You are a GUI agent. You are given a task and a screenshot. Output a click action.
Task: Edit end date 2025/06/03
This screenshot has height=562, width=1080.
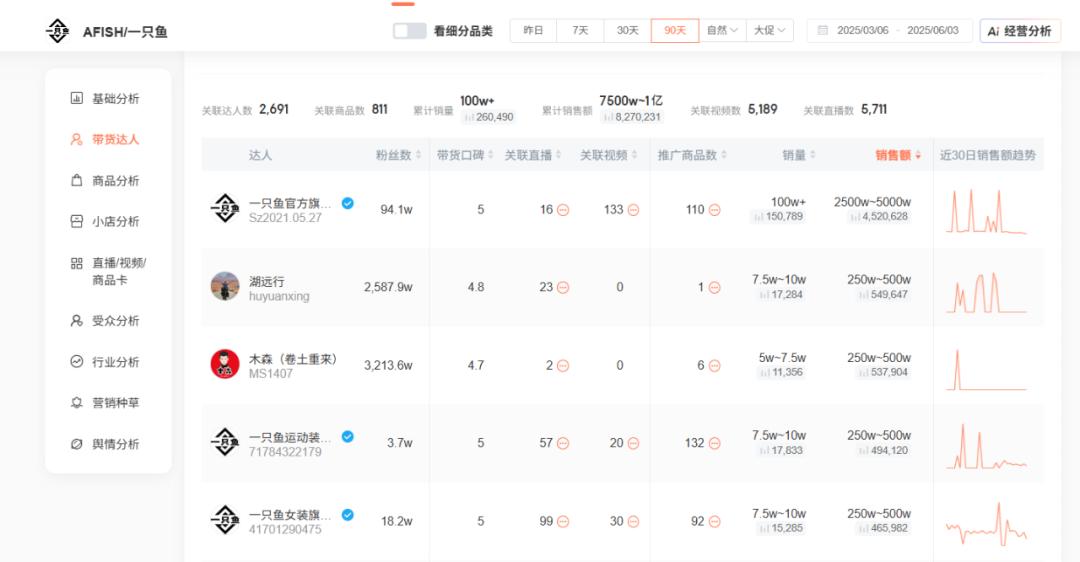(x=933, y=30)
